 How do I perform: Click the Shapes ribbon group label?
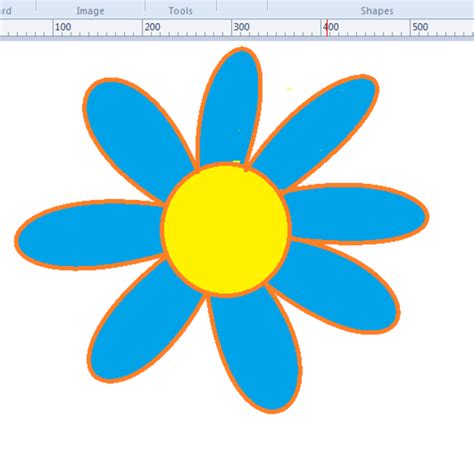pos(377,11)
